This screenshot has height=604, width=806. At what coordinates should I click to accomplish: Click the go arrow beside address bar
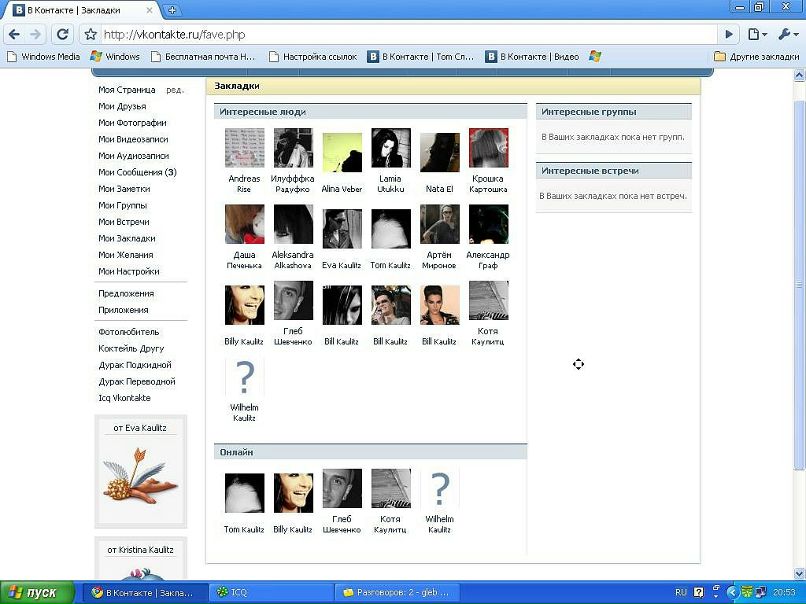pos(730,34)
